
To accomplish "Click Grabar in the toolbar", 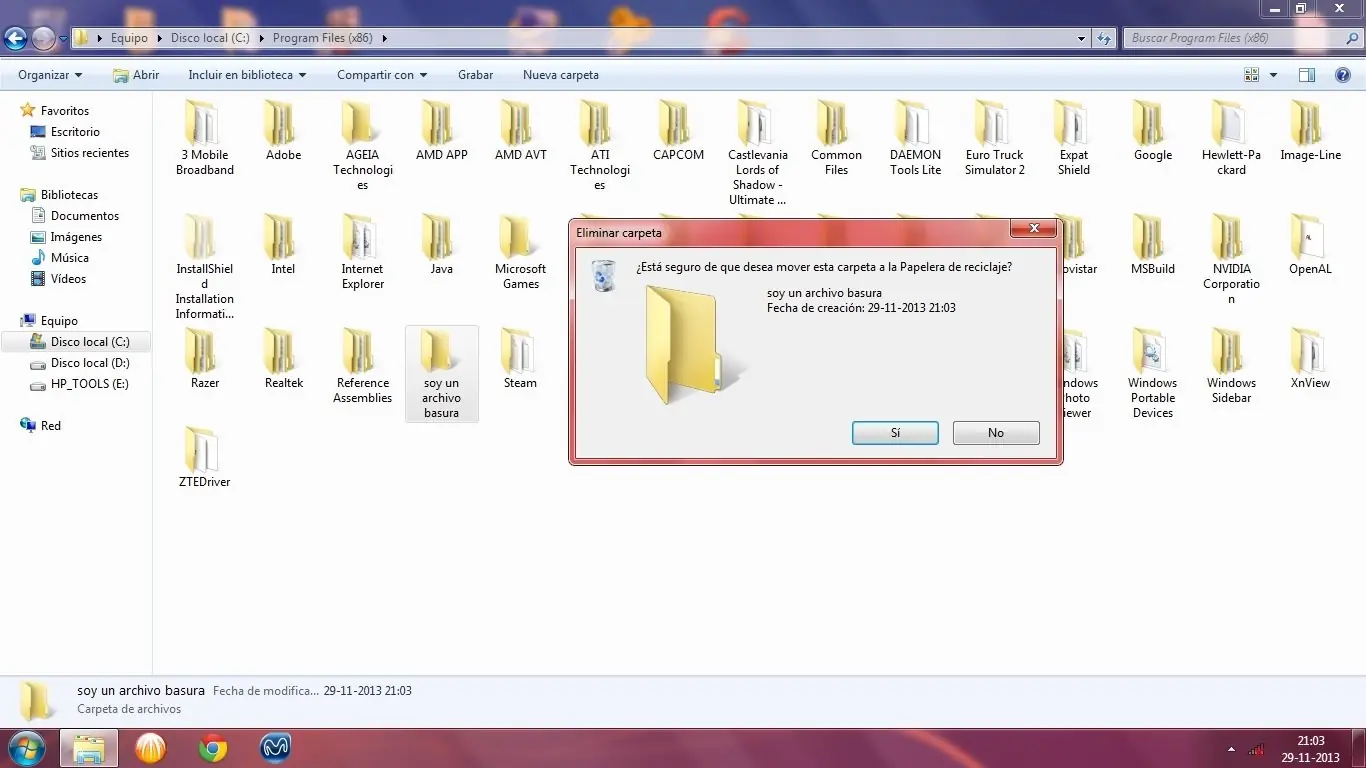I will point(476,75).
